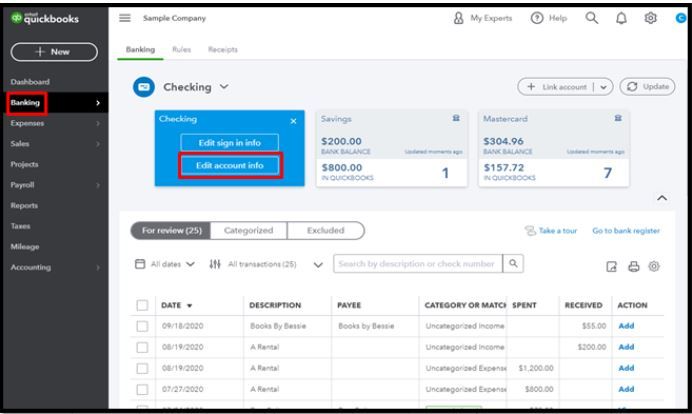Click the search by description field
Image resolution: width=692 pixels, height=414 pixels.
418,263
